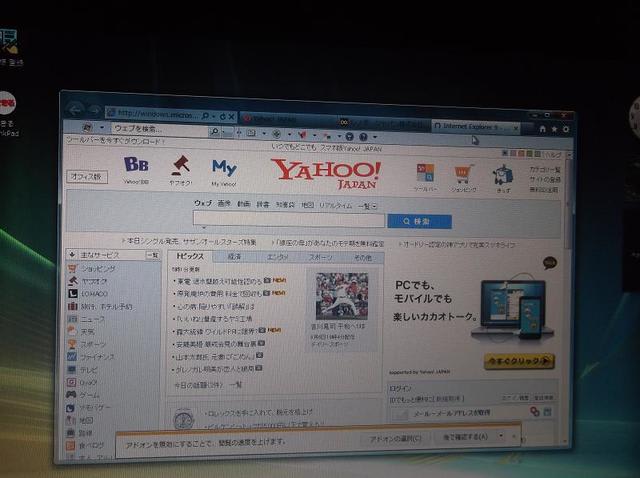
Task: Click the Yahoo Auctions gavel icon
Action: point(181,165)
